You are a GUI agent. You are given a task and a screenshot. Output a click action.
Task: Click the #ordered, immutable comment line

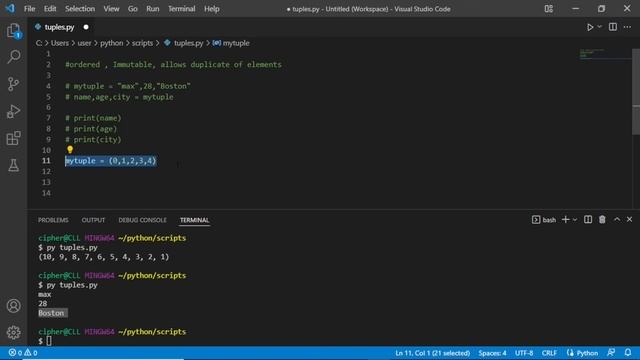point(173,64)
